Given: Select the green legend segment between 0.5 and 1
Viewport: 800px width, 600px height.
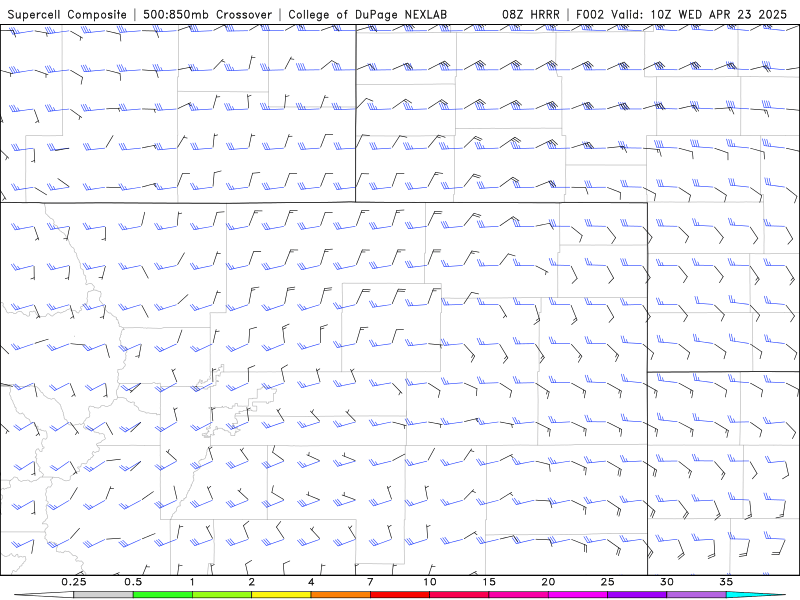Looking at the screenshot, I should click(163, 595).
